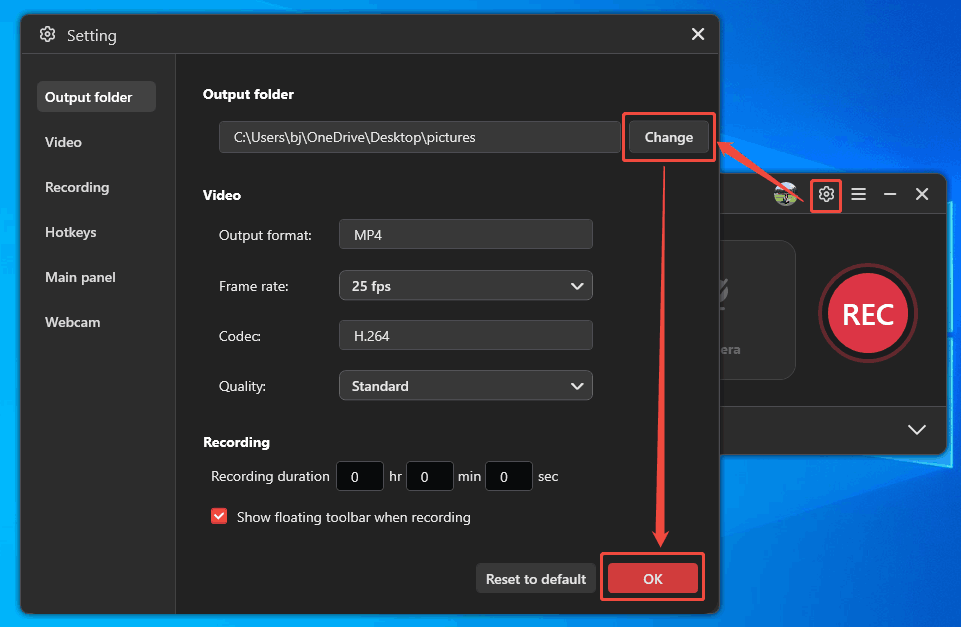Open the Recording settings section

pos(77,187)
